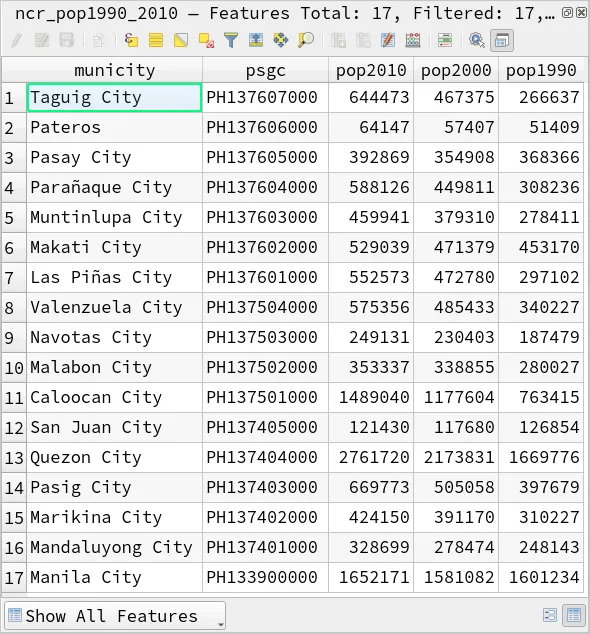
Task: Click the Marikina City cell
Action: click(114, 518)
